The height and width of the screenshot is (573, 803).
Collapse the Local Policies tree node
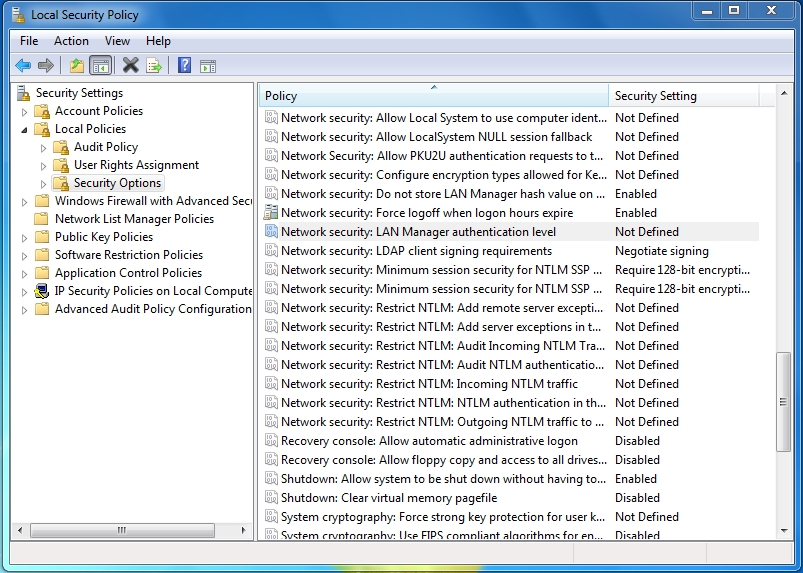[x=25, y=129]
